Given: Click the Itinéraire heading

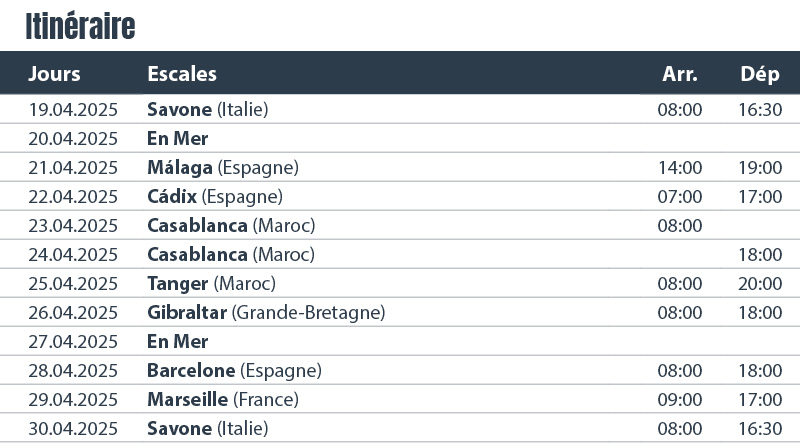Looking at the screenshot, I should pos(81,27).
